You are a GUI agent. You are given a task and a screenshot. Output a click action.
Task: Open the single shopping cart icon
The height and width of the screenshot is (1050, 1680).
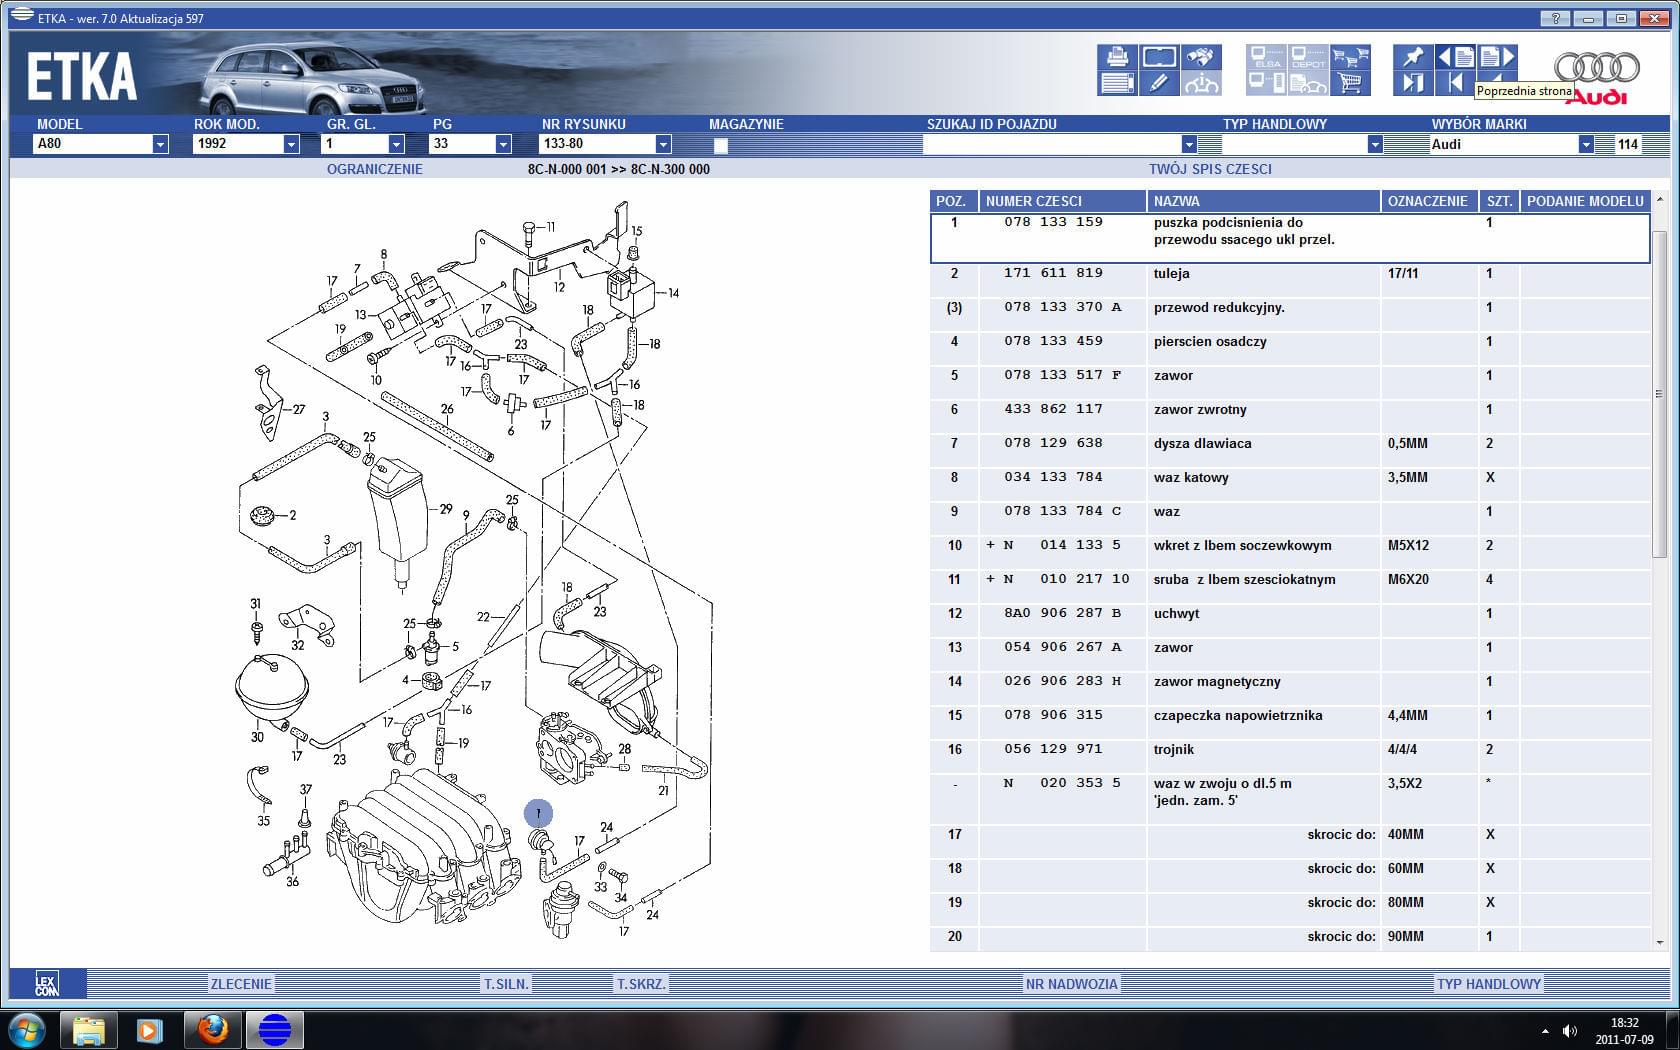(1350, 83)
